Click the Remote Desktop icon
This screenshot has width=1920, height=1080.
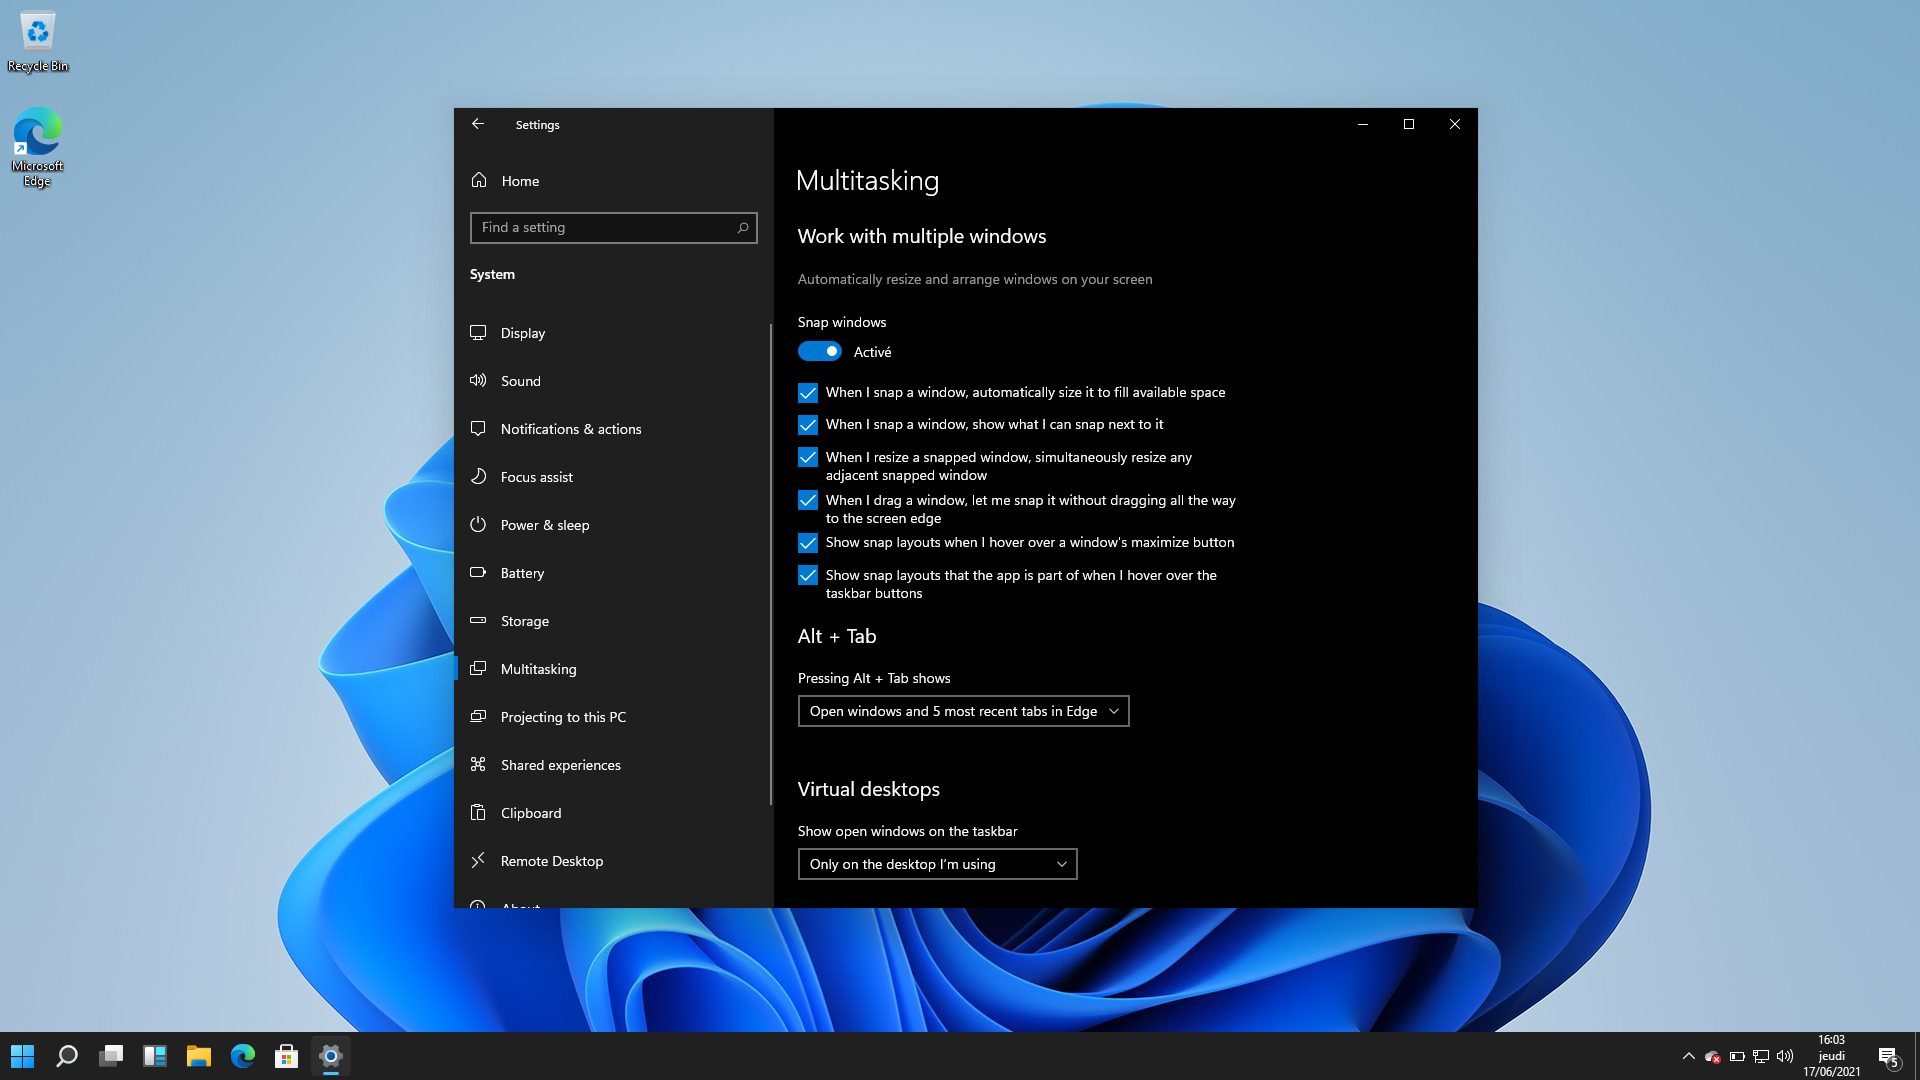478,860
